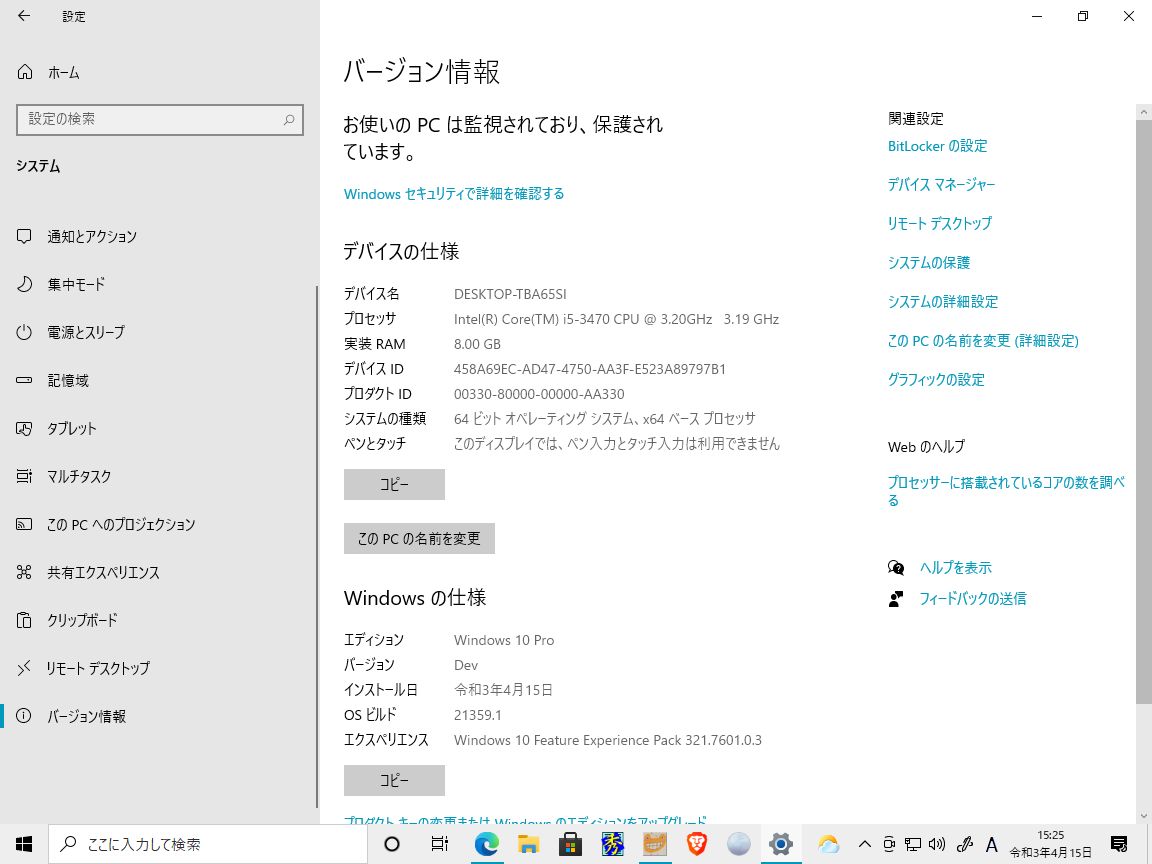Open Cortana circle icon on taskbar
Viewport: 1152px width, 864px height.
(392, 844)
